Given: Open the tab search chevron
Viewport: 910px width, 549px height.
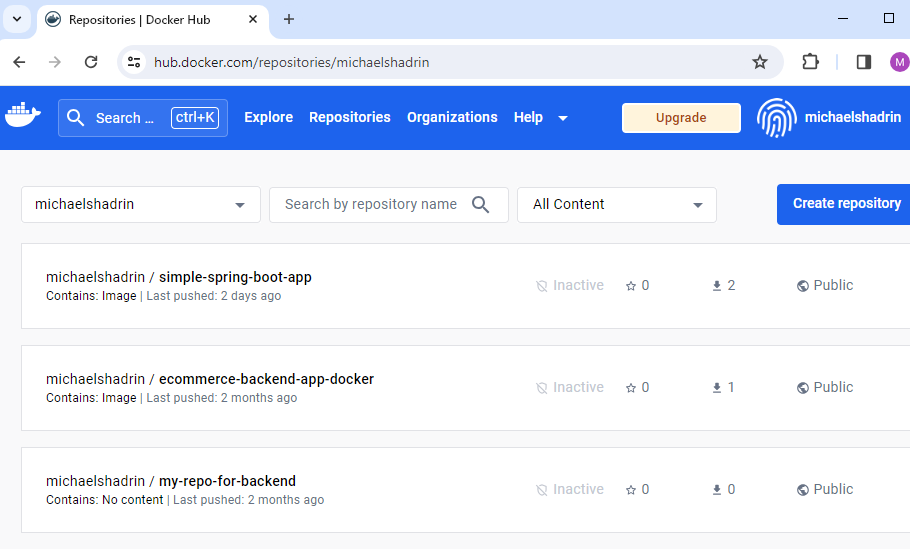Looking at the screenshot, I should pos(17,19).
